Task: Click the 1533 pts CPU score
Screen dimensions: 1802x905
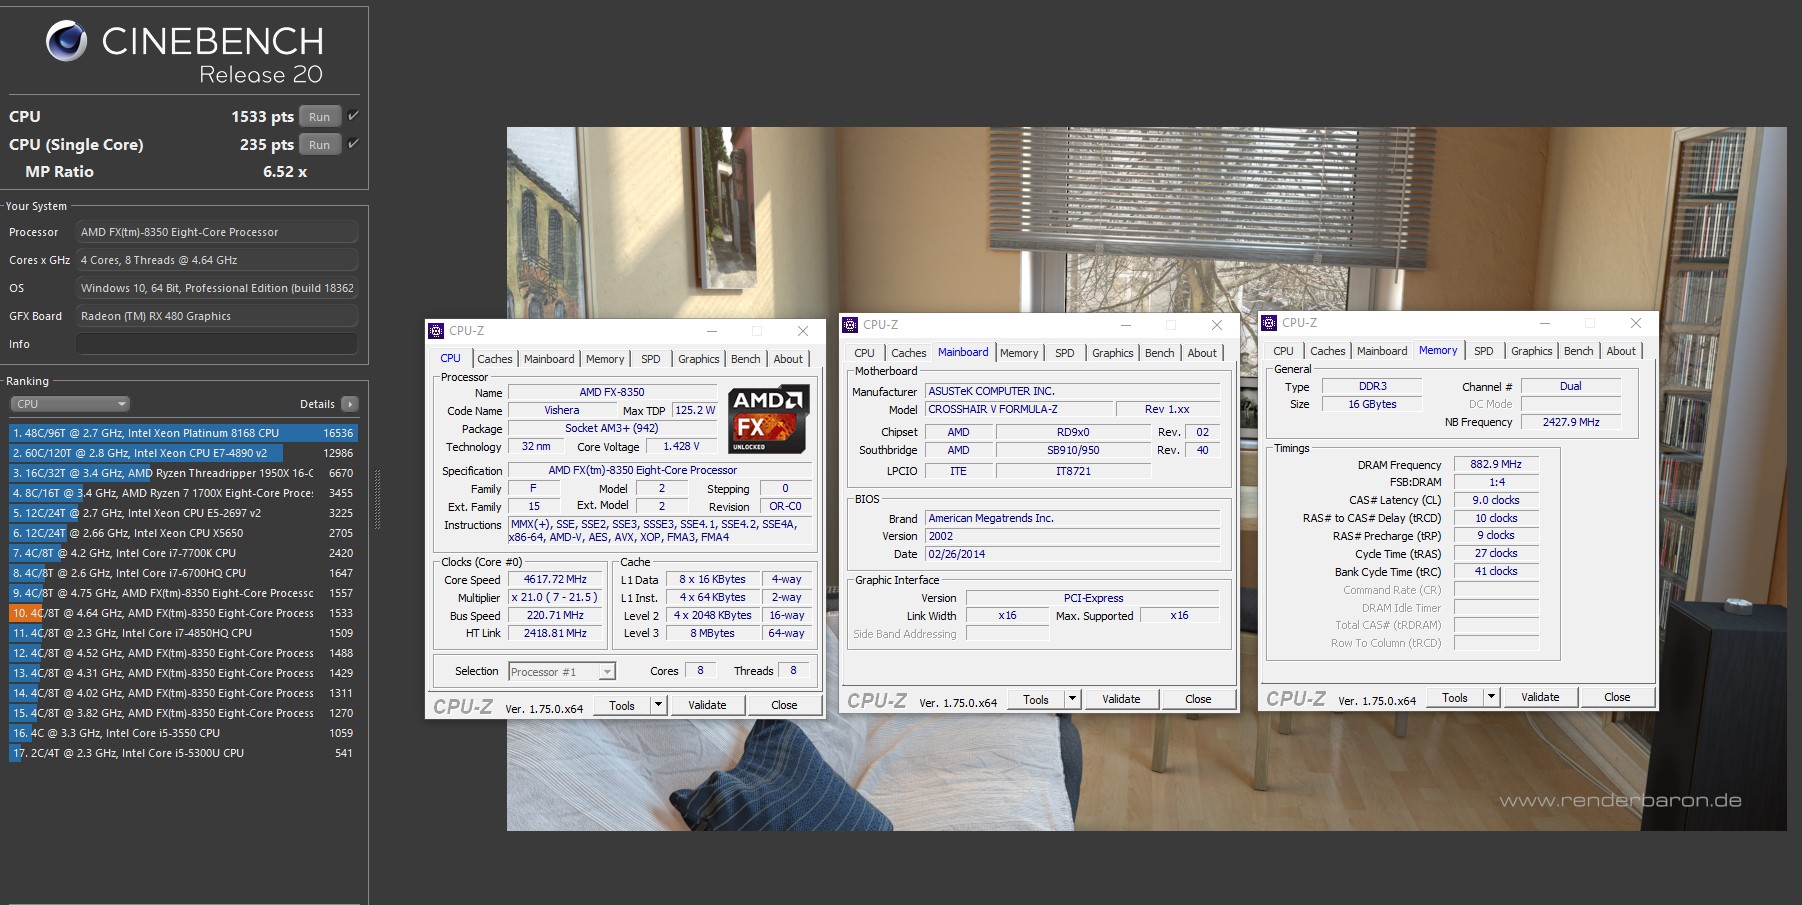Action: coord(262,117)
